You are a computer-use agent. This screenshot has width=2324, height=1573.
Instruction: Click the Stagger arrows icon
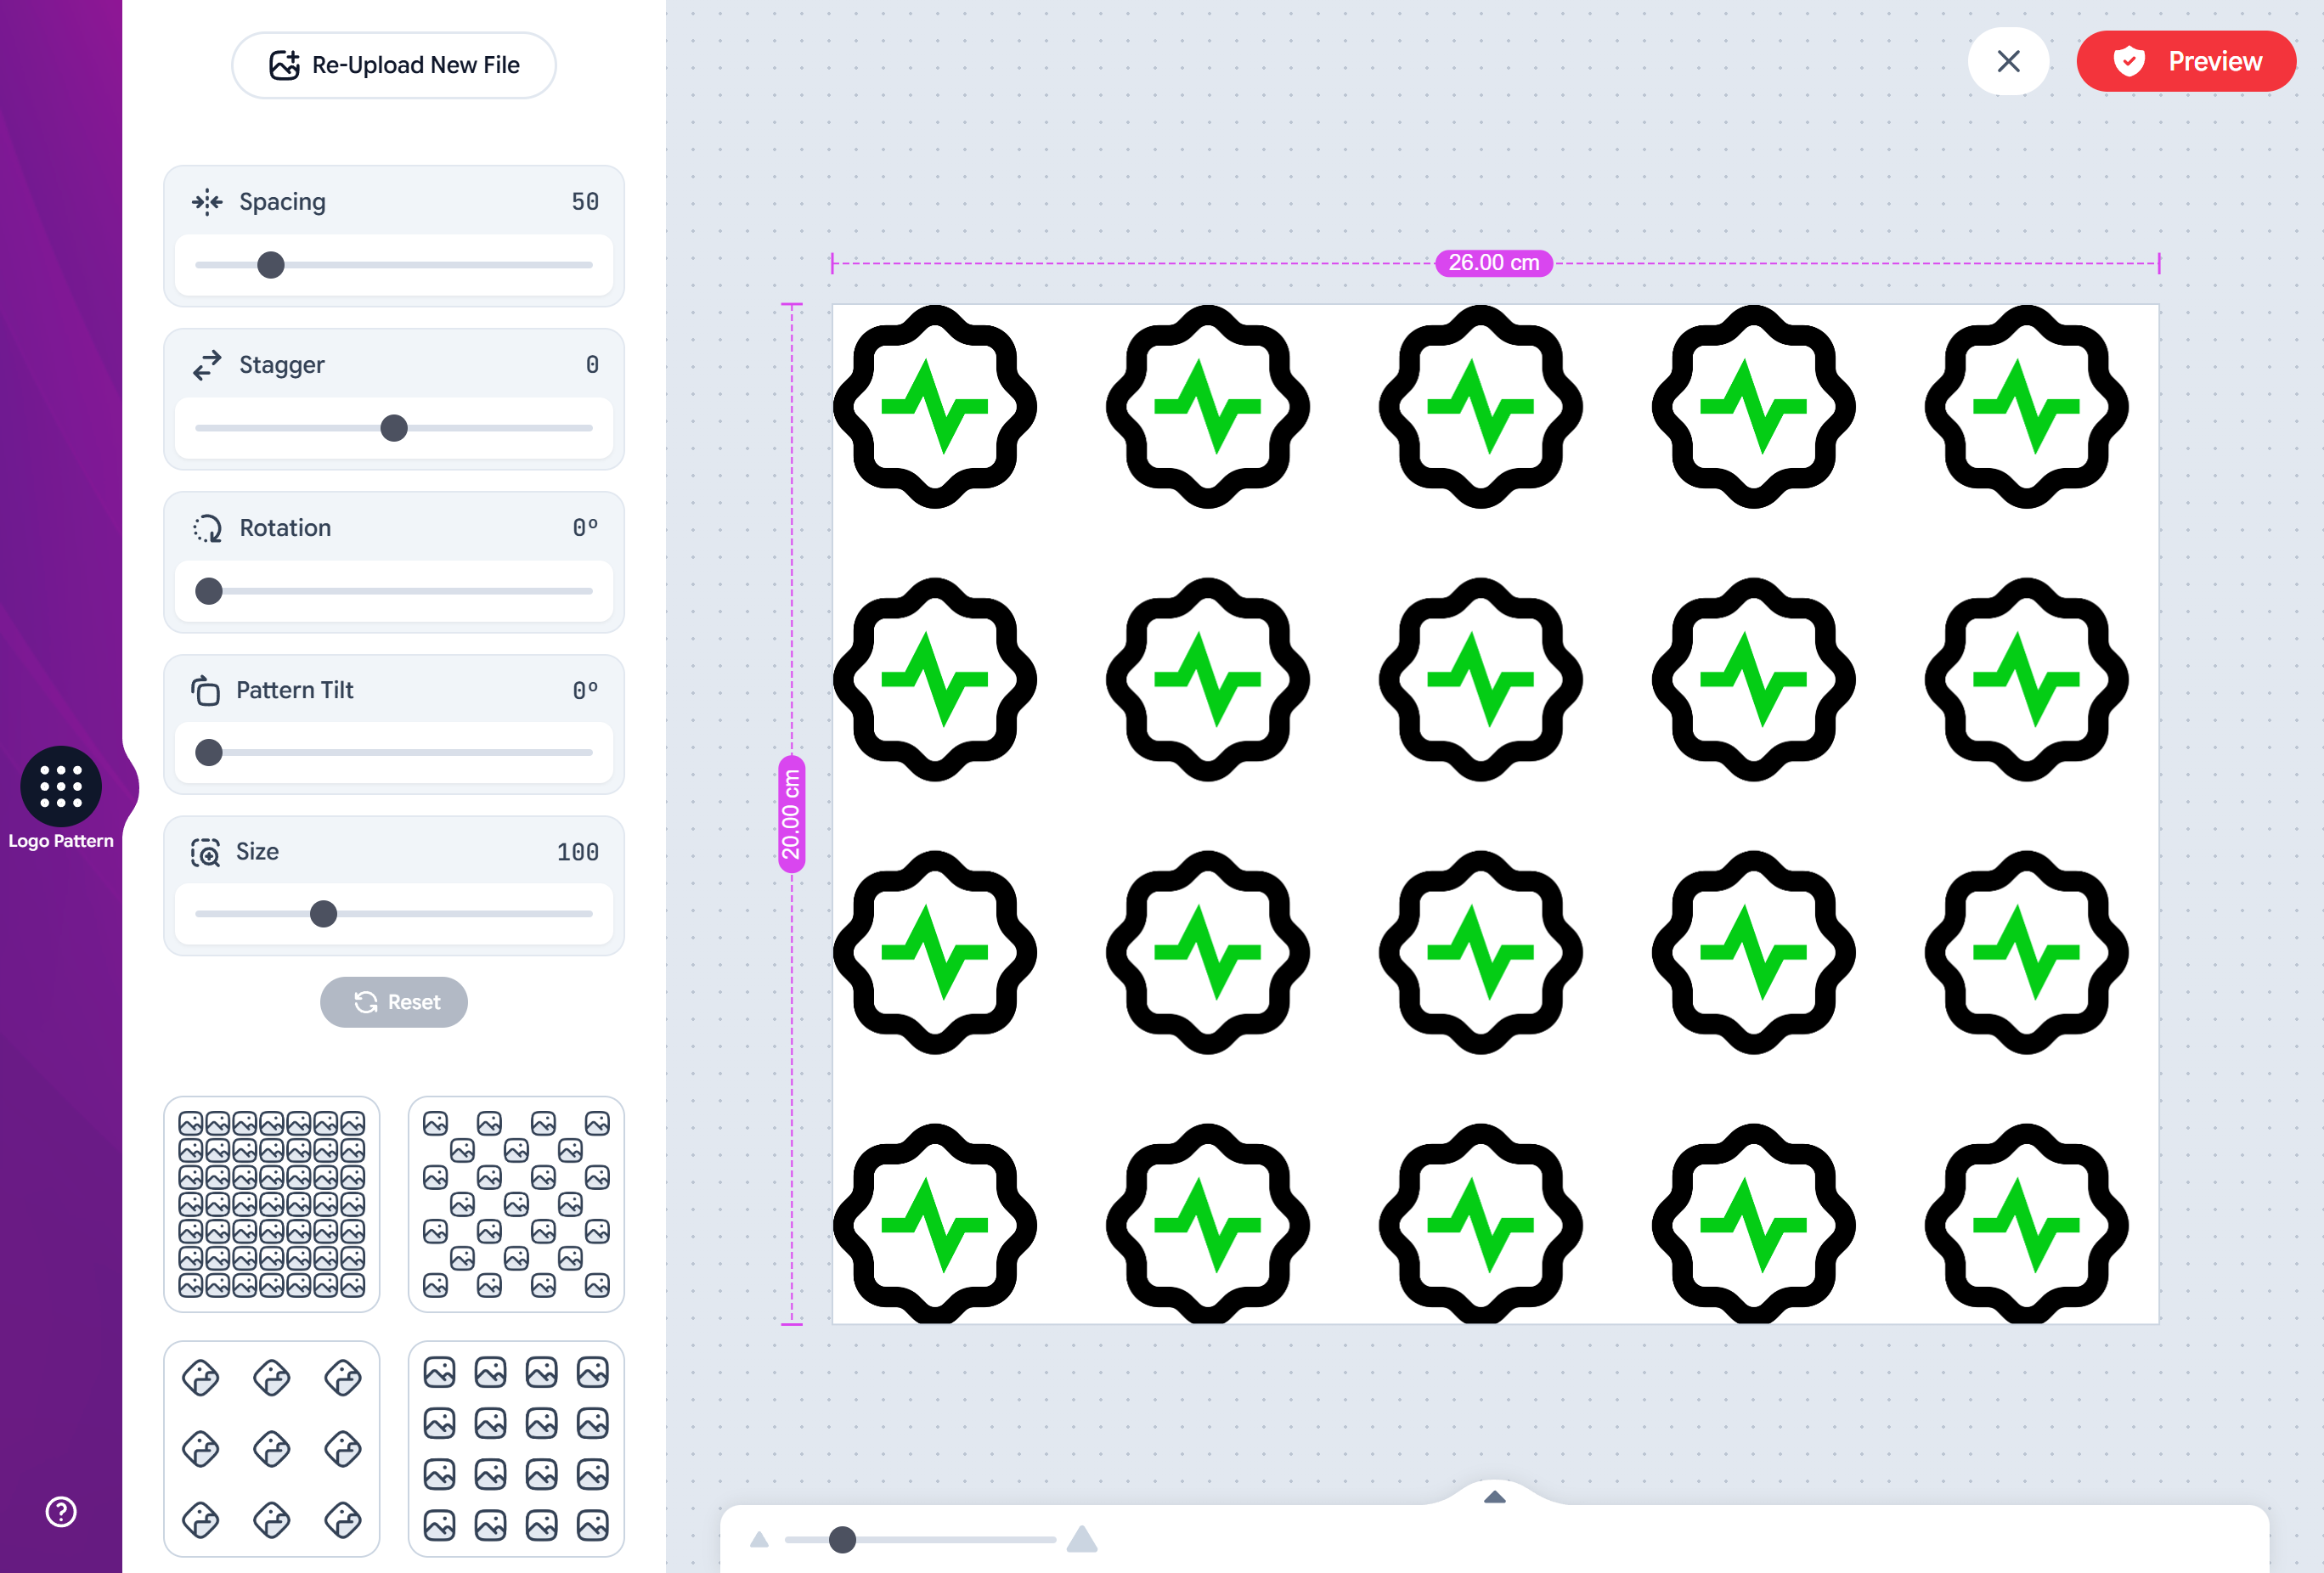(x=207, y=364)
